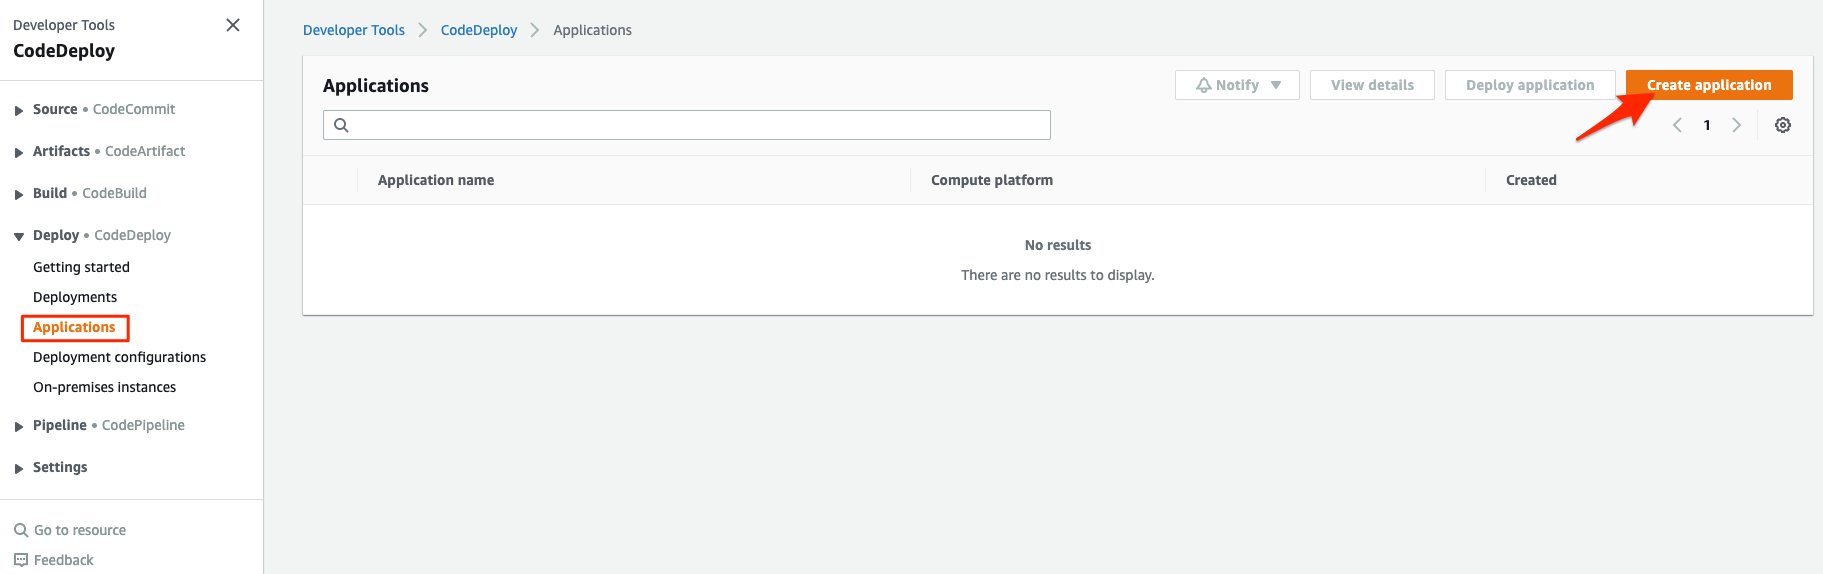
Task: Click the Developer Tools breadcrumb link
Action: (x=354, y=30)
